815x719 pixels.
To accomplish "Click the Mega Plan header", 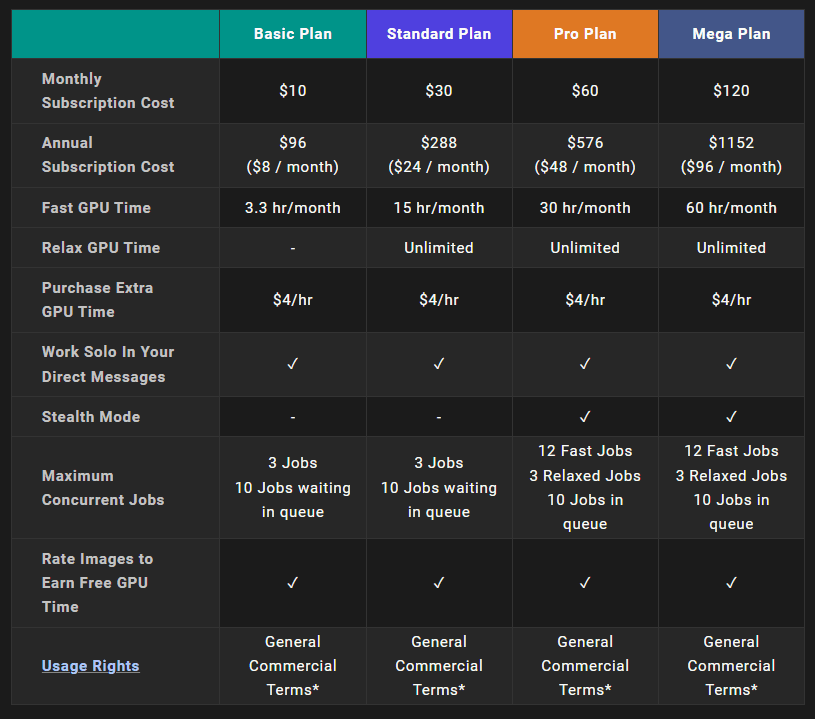I will 731,34.
